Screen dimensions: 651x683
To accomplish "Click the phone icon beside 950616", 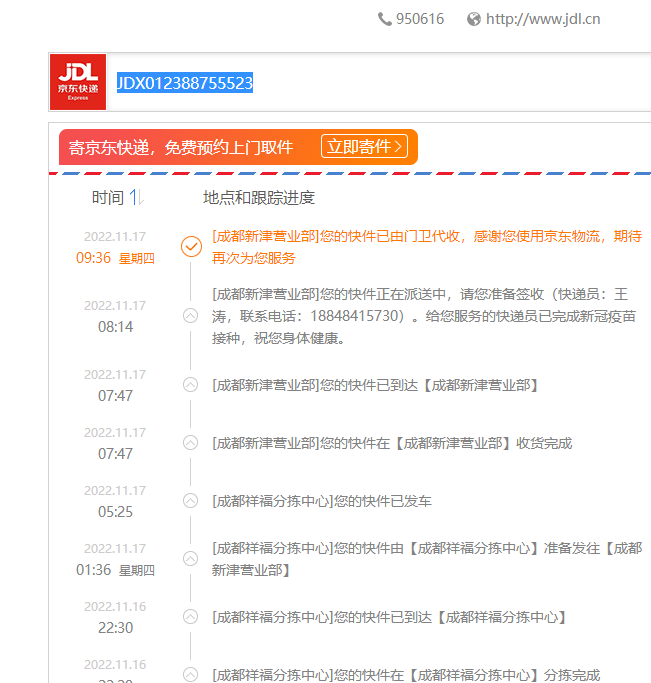I will [385, 19].
